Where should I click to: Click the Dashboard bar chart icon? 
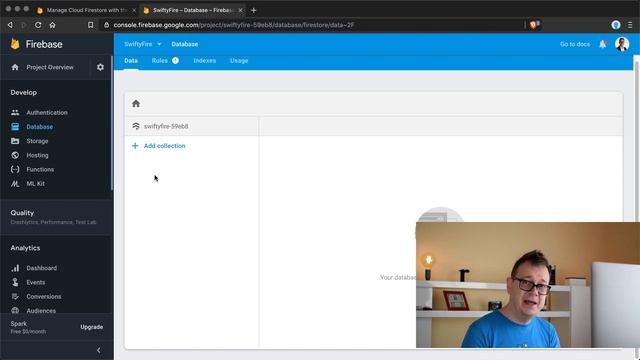pyautogui.click(x=15, y=268)
